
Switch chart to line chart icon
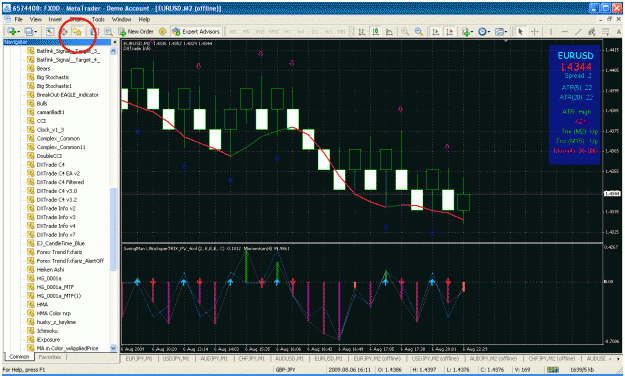[x=389, y=31]
